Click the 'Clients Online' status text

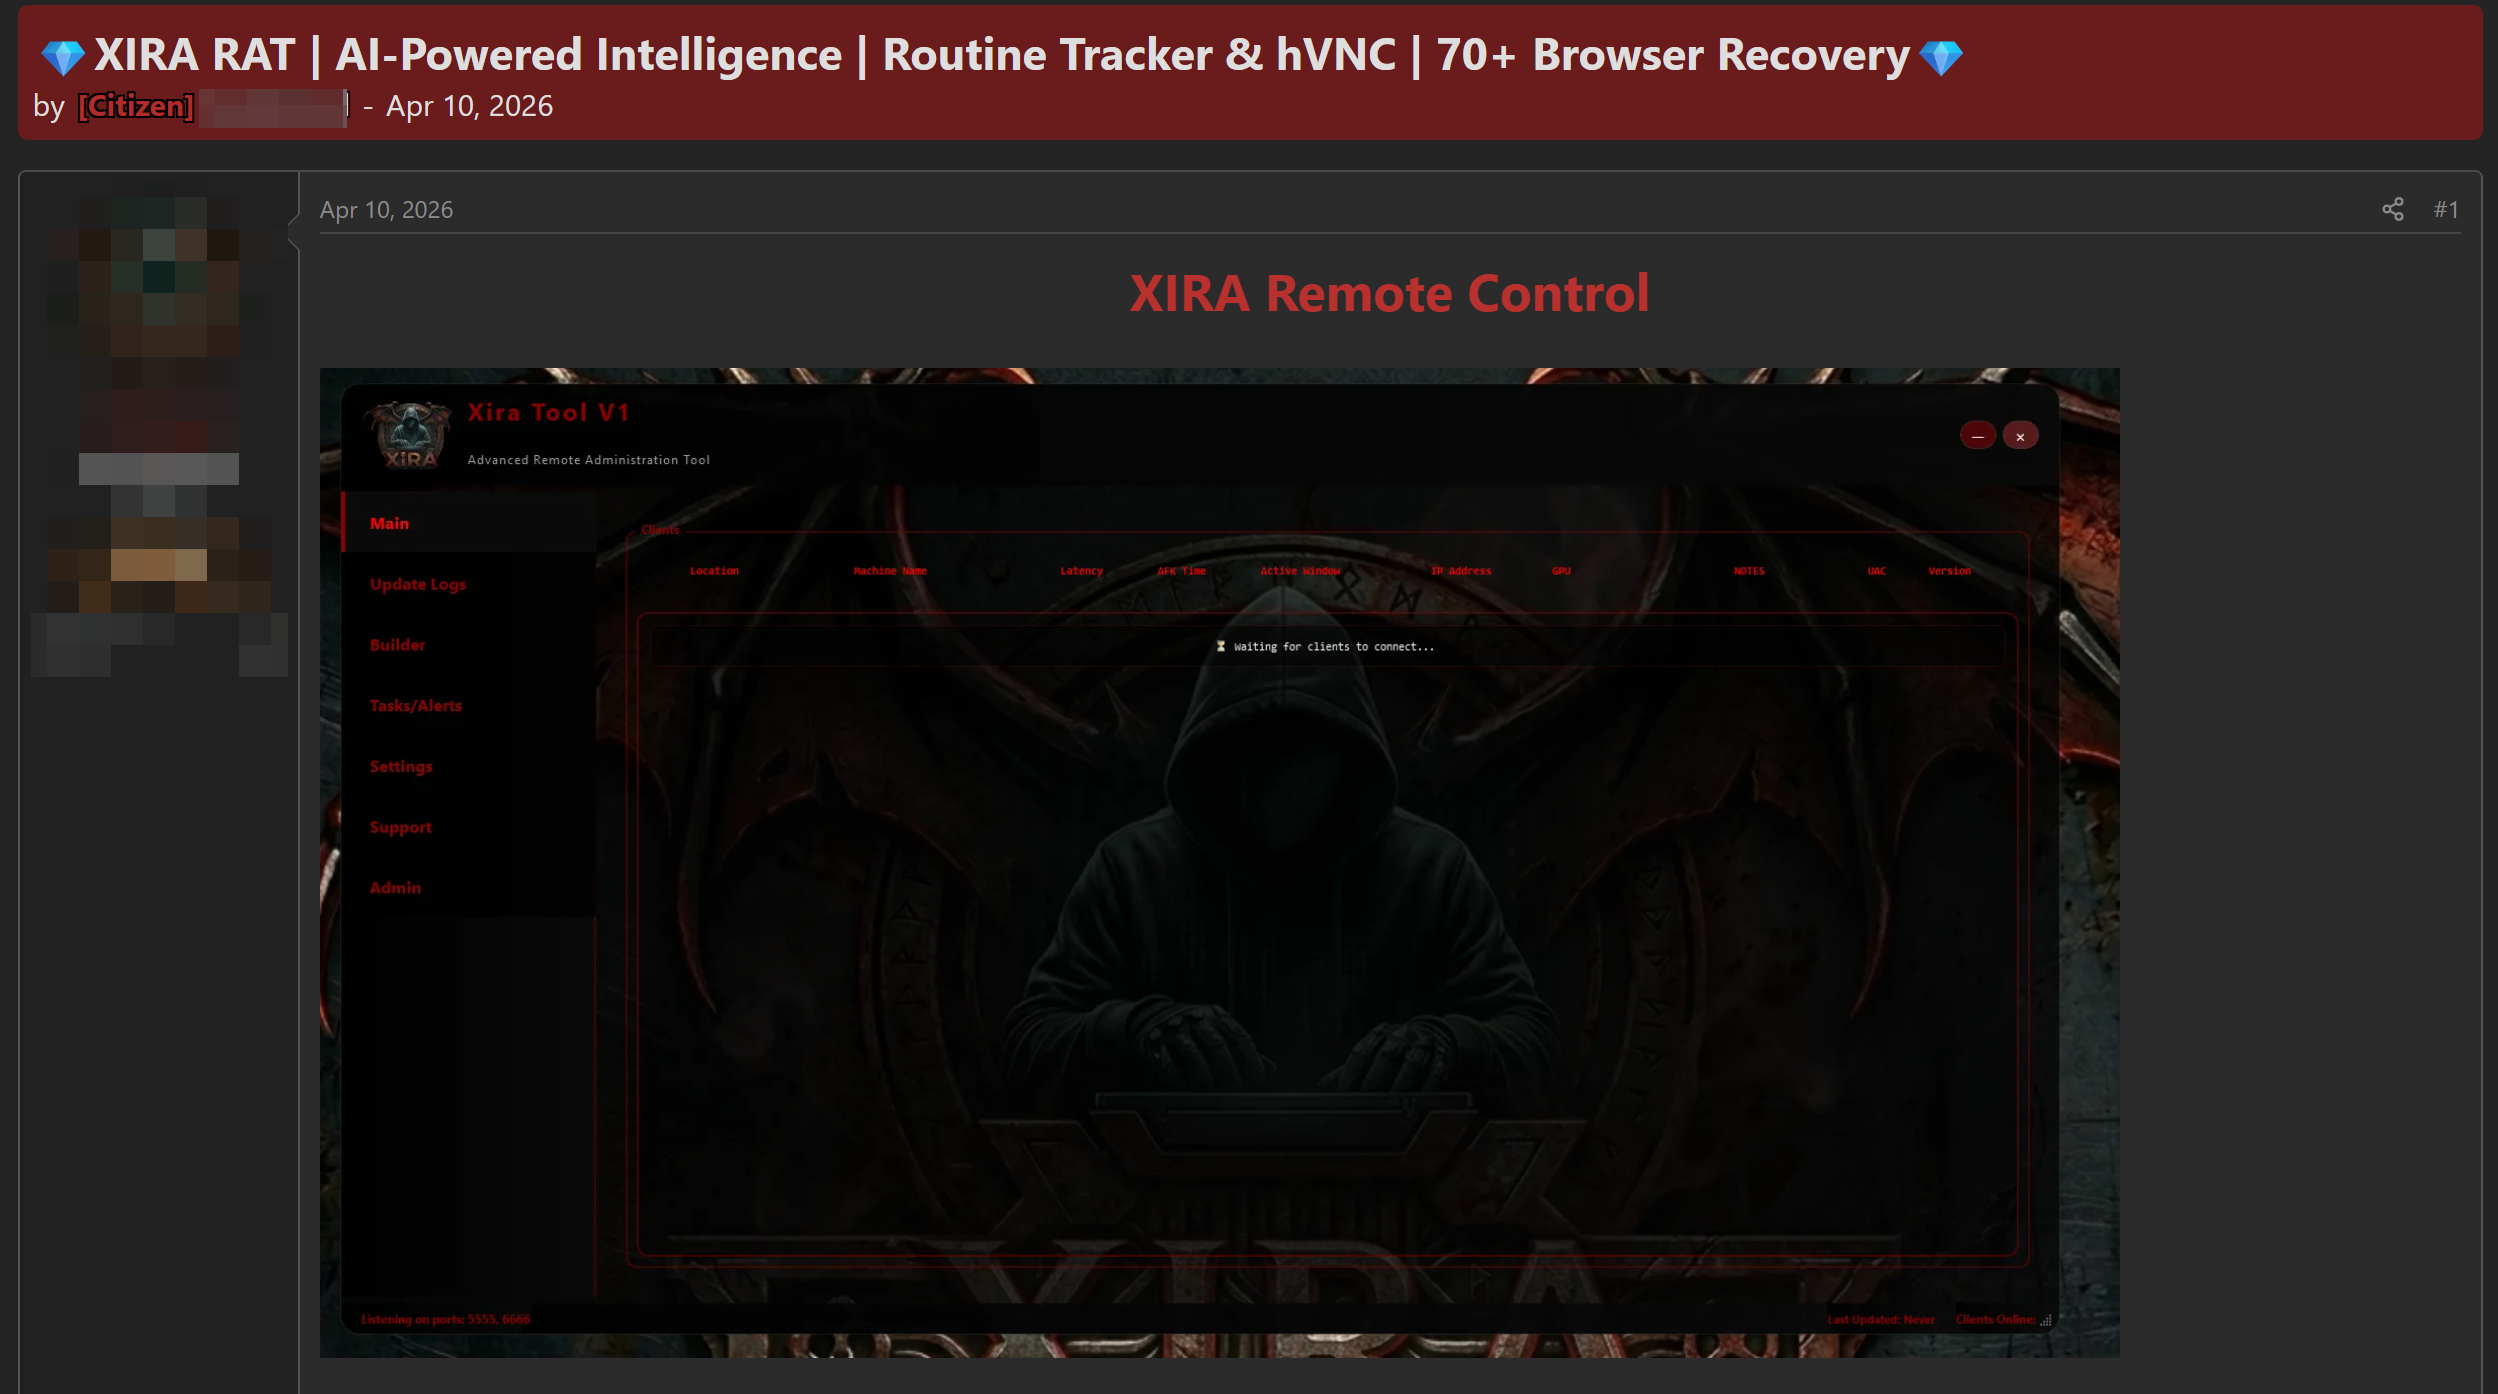click(1995, 1319)
